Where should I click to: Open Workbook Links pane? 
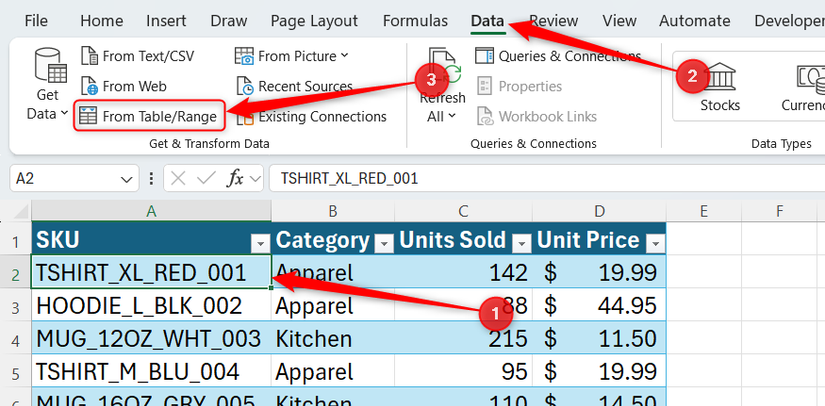click(536, 116)
